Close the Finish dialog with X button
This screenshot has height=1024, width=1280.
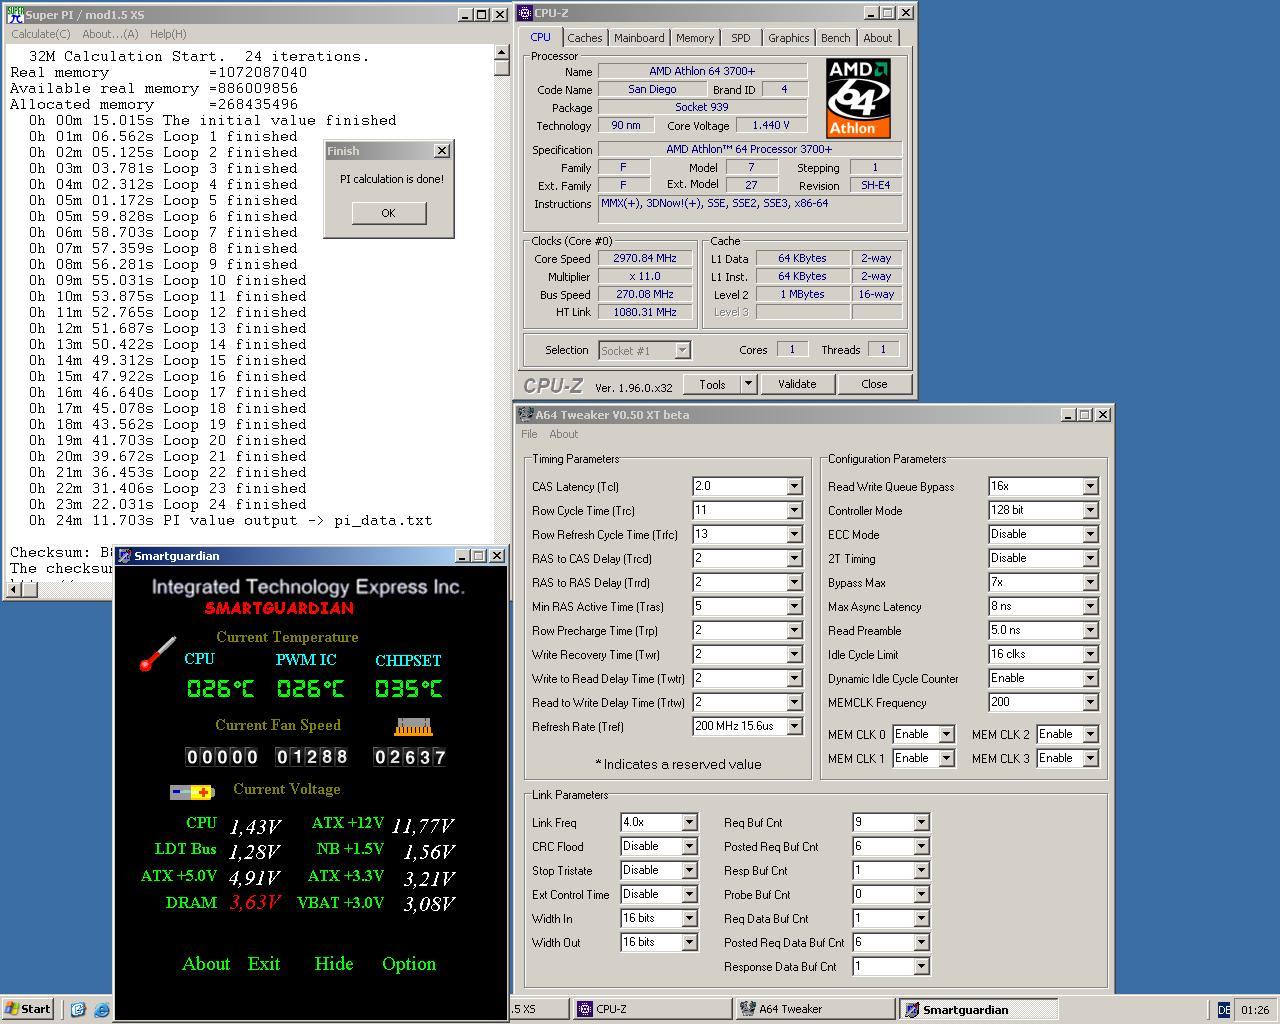442,151
